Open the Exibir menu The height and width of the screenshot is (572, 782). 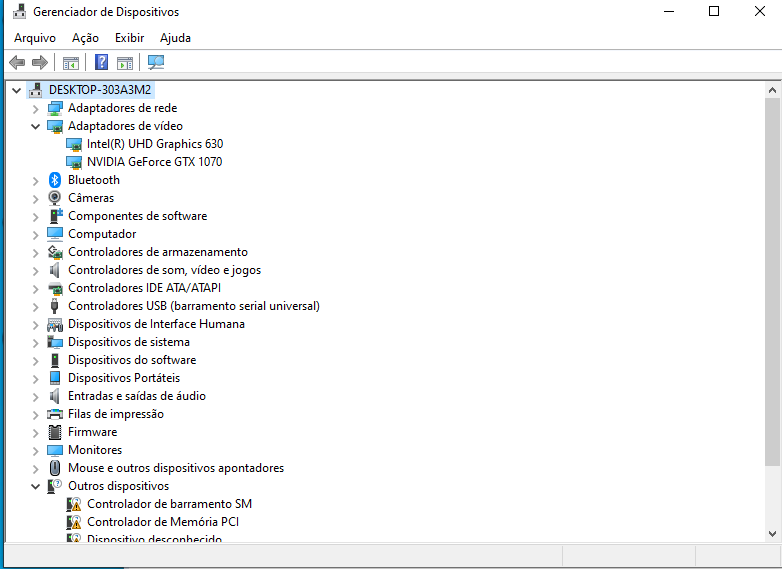tap(130, 38)
